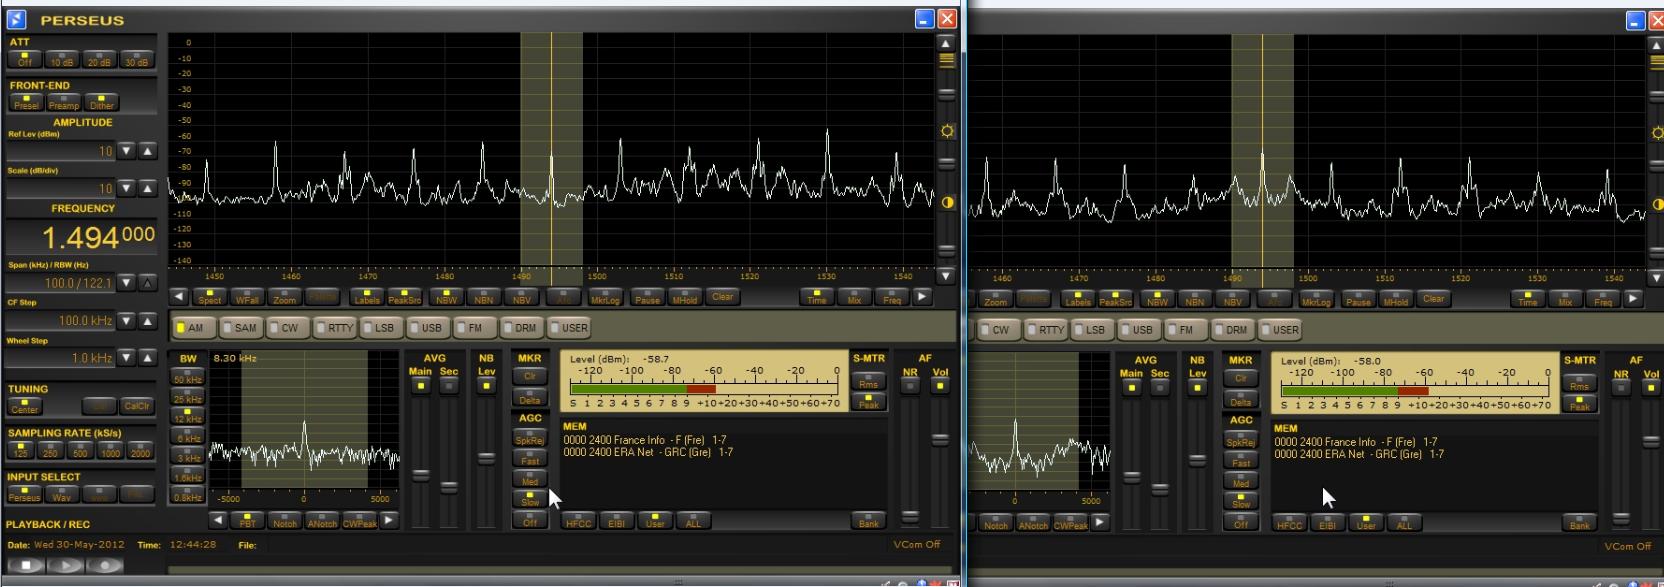Viewport: 1664px width, 587px height.
Task: Toggle the Dither button
Action: (x=101, y=102)
